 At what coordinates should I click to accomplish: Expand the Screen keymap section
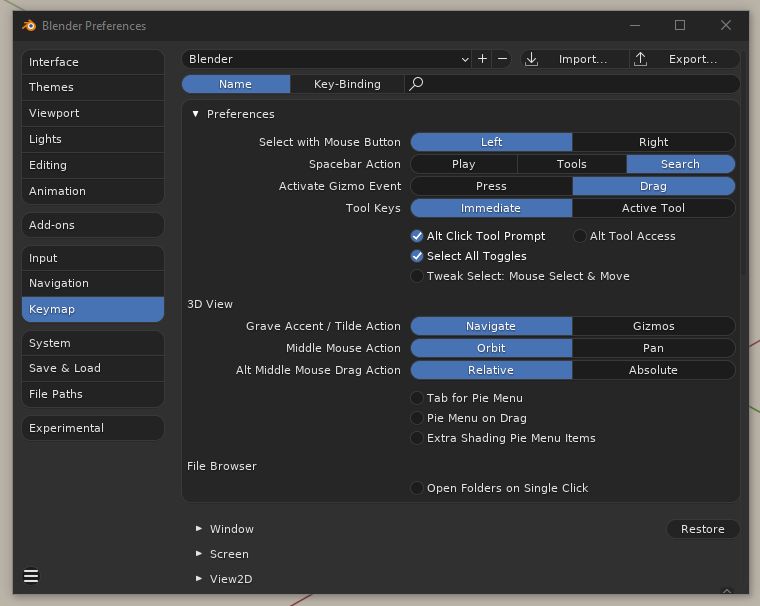(199, 554)
